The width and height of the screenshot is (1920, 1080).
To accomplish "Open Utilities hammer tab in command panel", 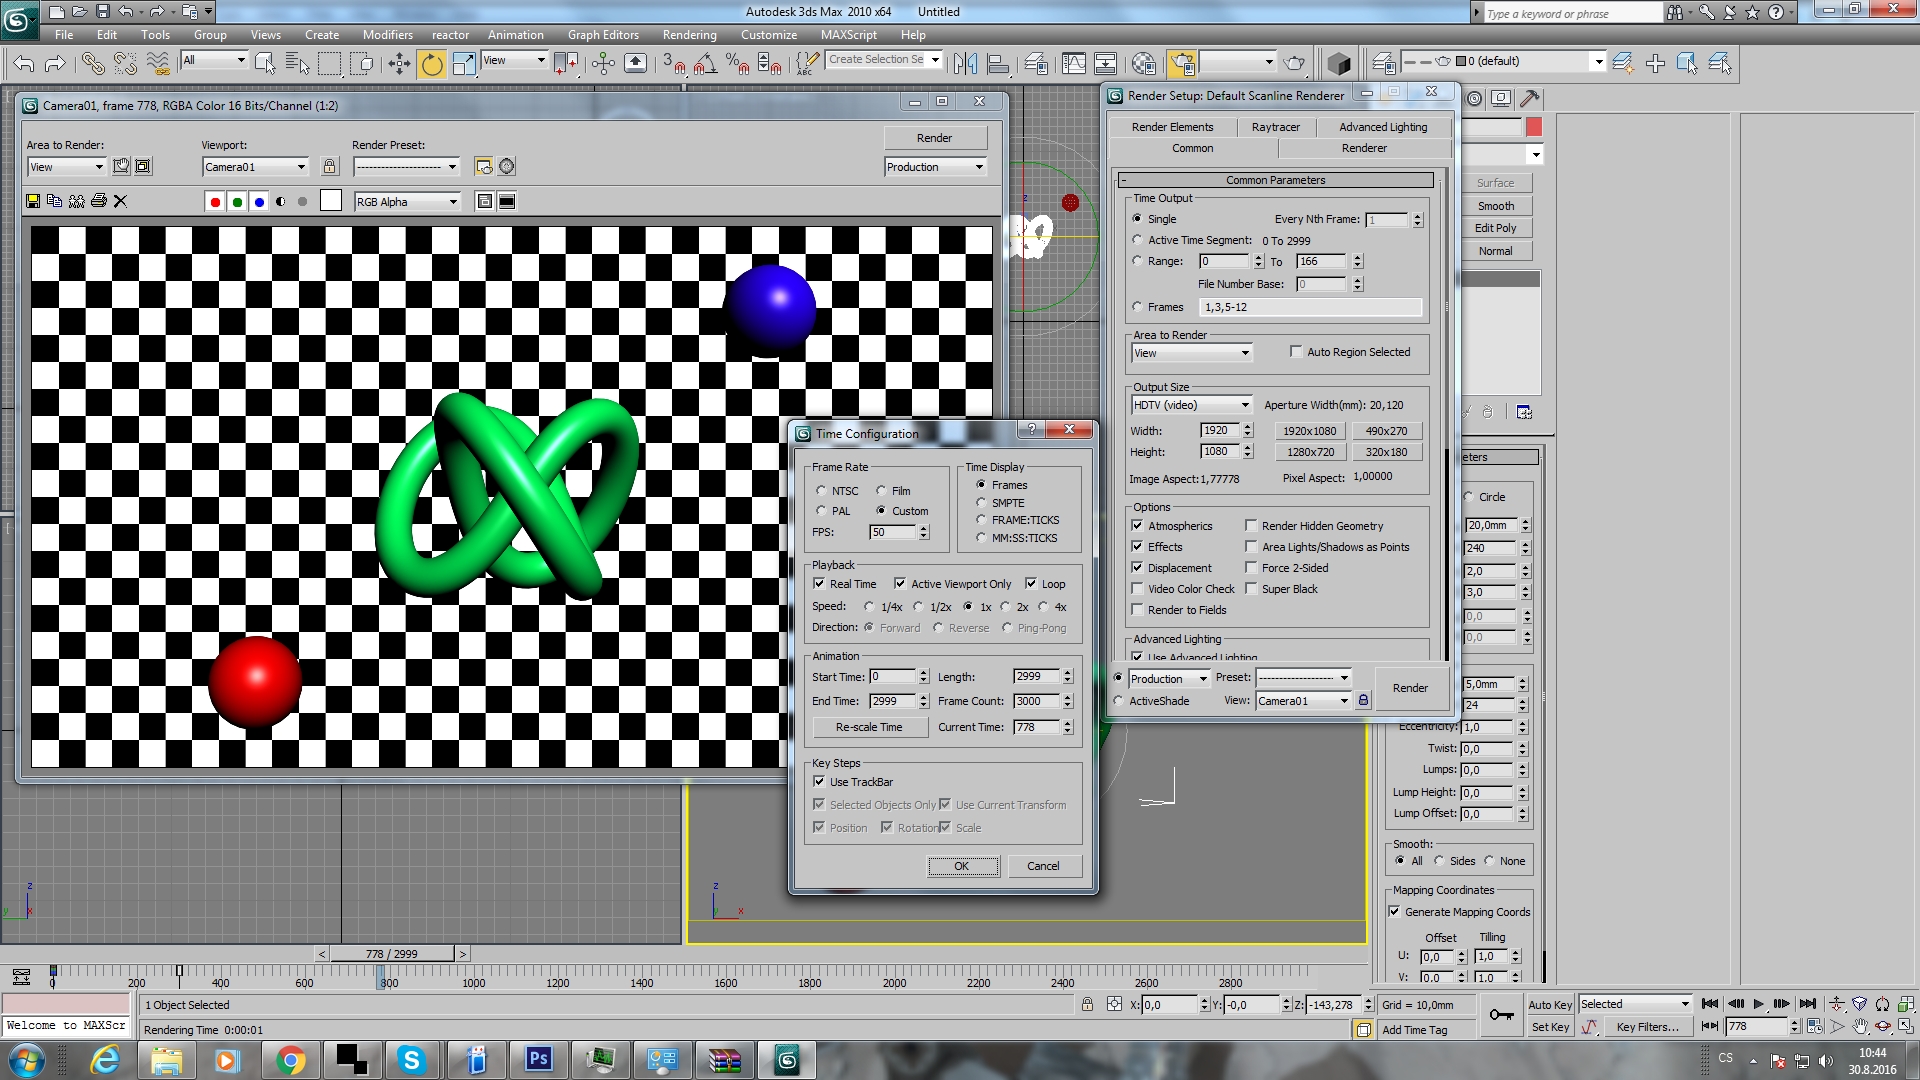I will point(1529,98).
